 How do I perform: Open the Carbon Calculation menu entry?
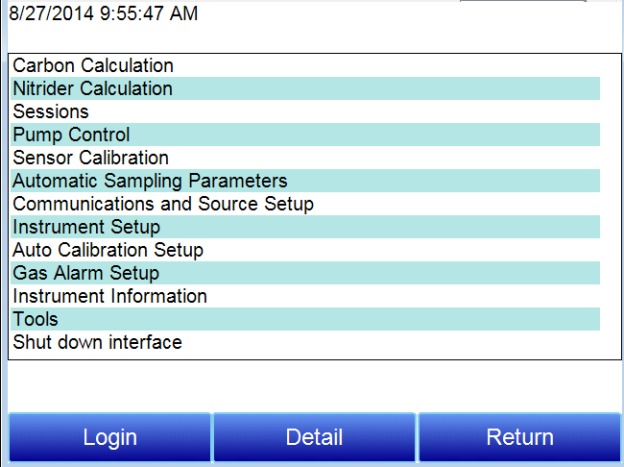[93, 66]
